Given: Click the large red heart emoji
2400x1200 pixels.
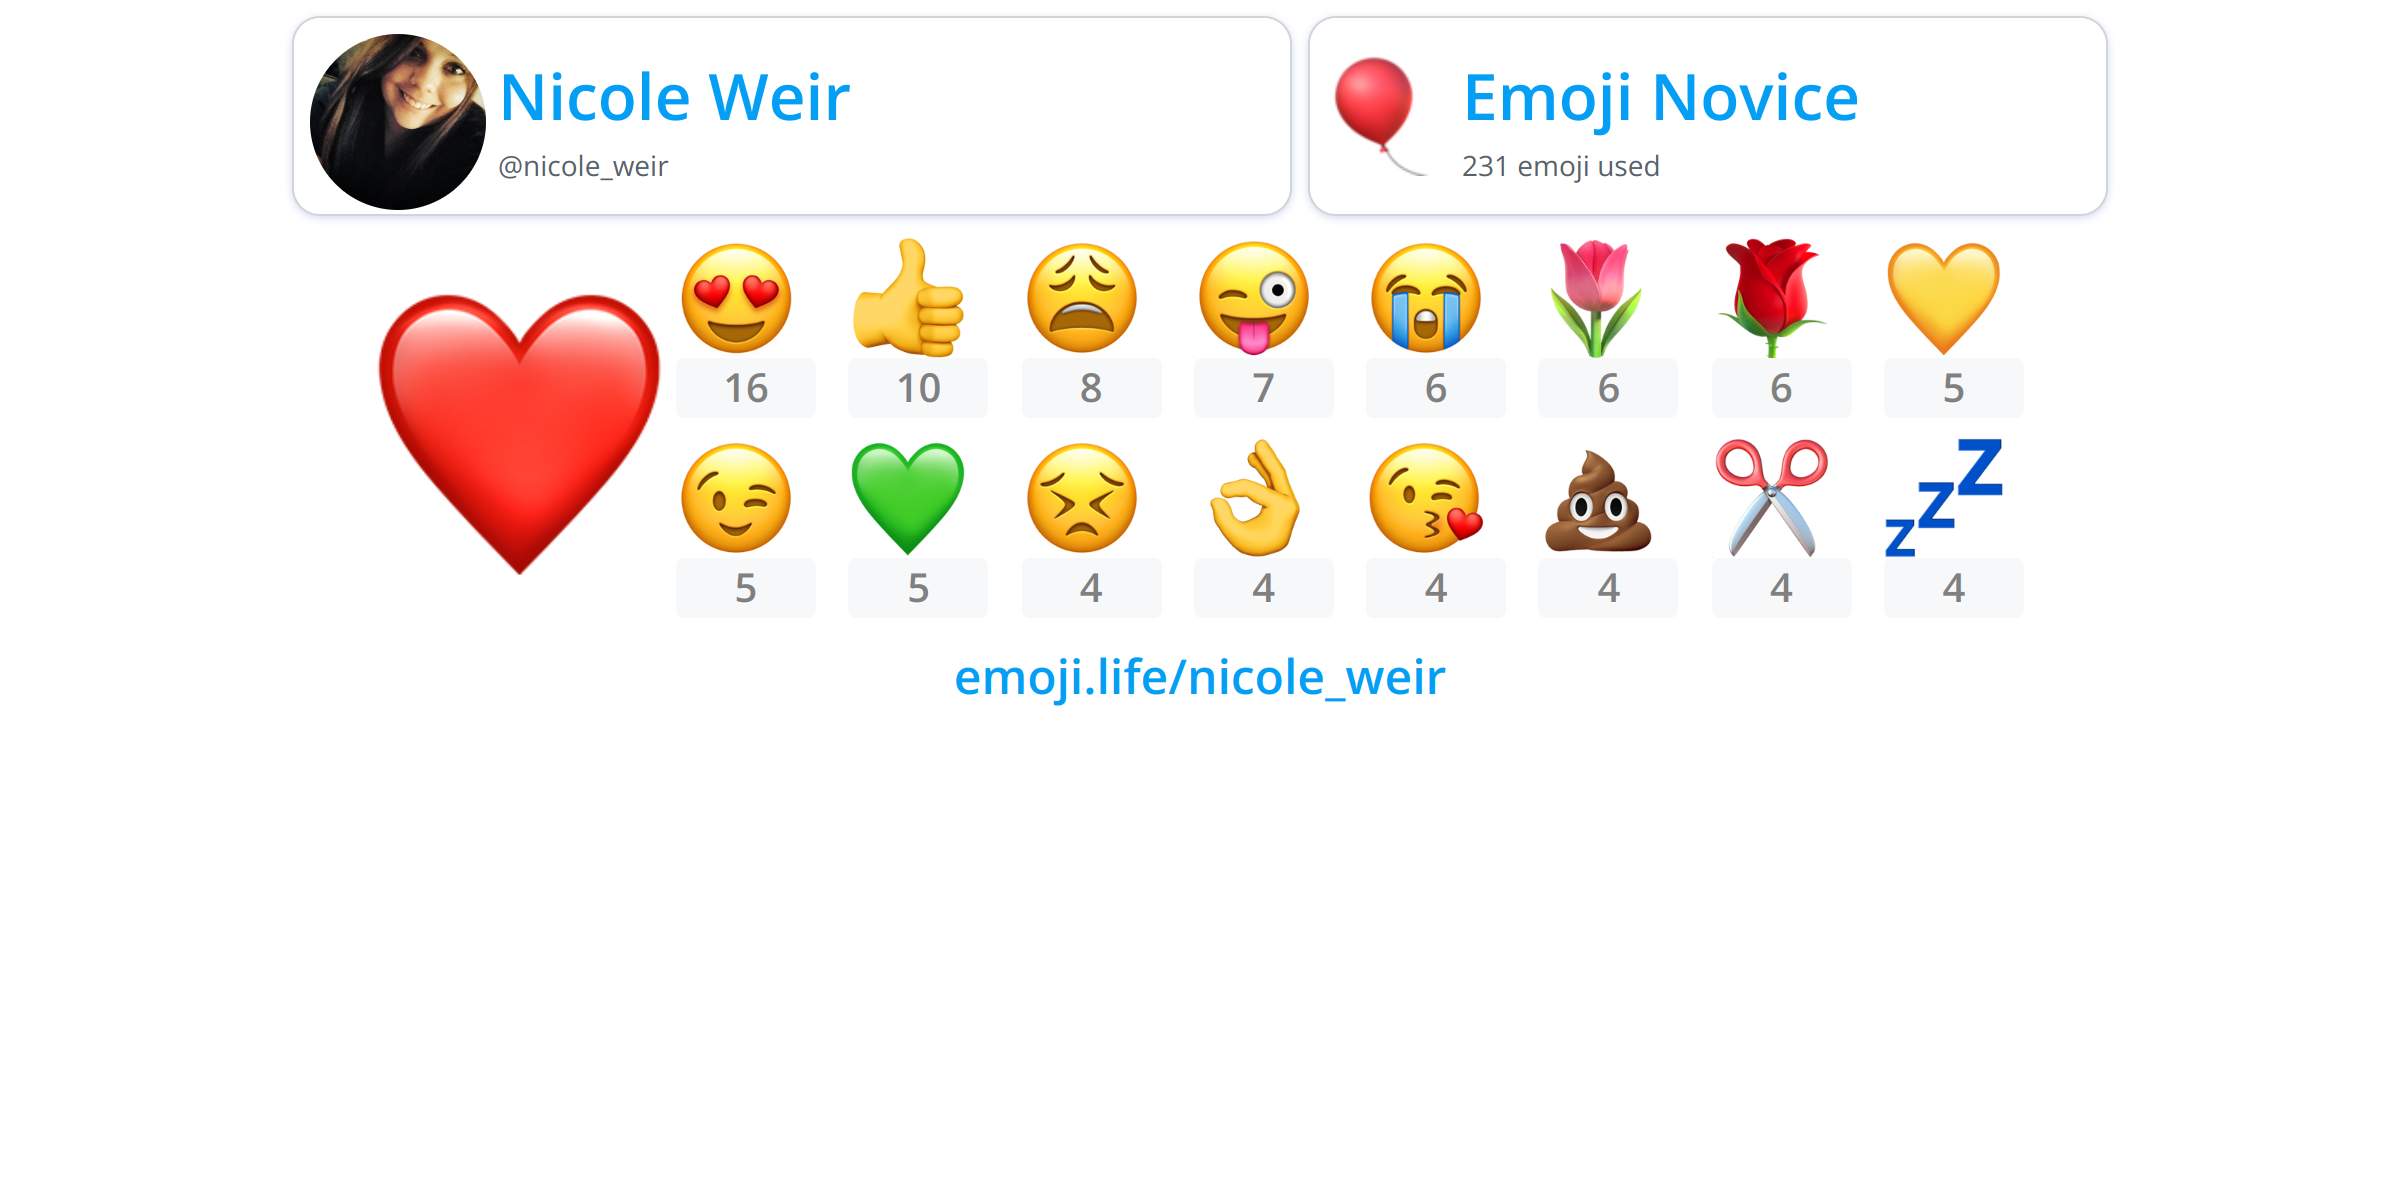Looking at the screenshot, I should point(519,434).
